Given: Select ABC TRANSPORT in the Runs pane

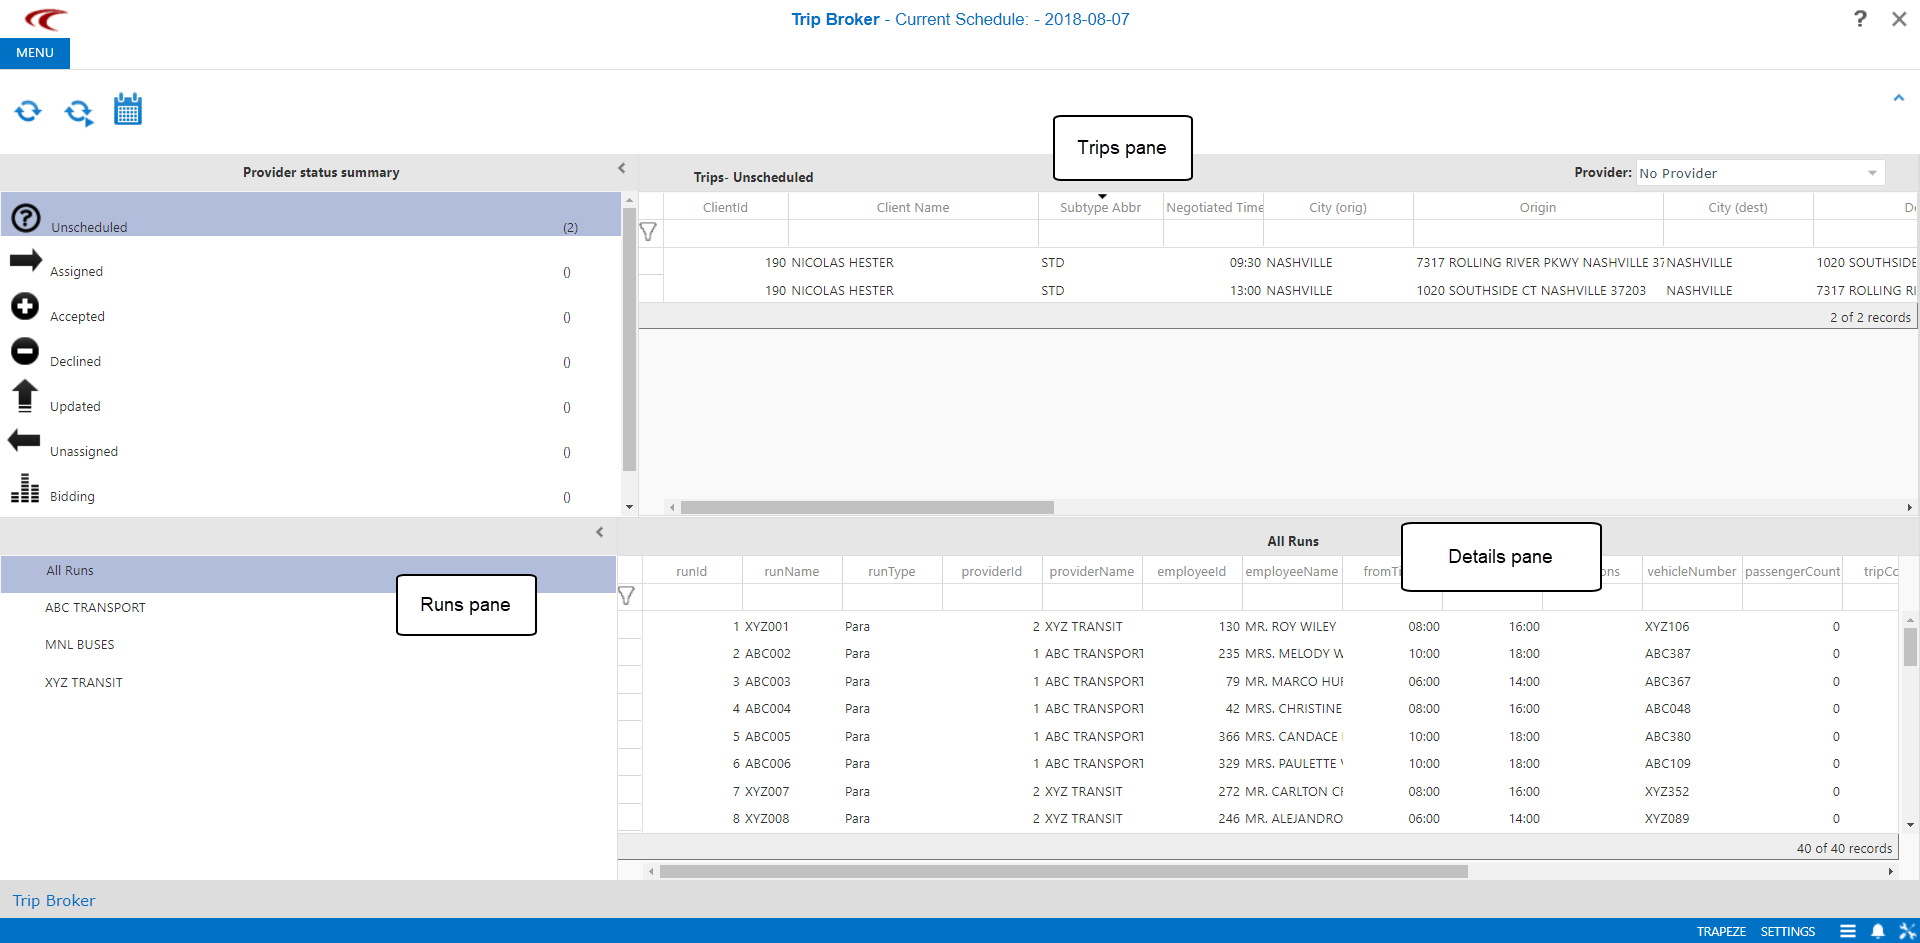Looking at the screenshot, I should tap(95, 607).
